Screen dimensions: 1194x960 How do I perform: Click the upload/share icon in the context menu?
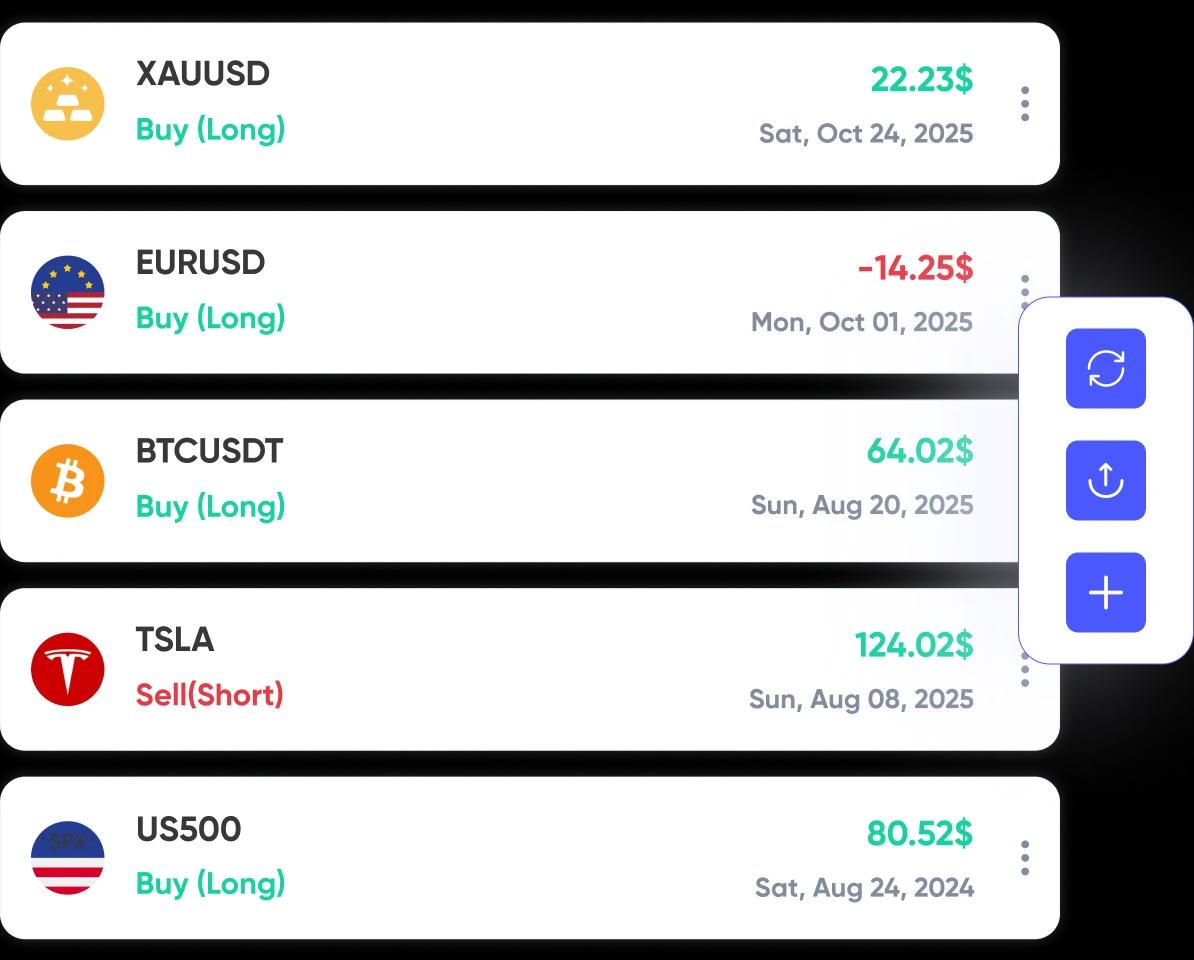click(x=1105, y=480)
